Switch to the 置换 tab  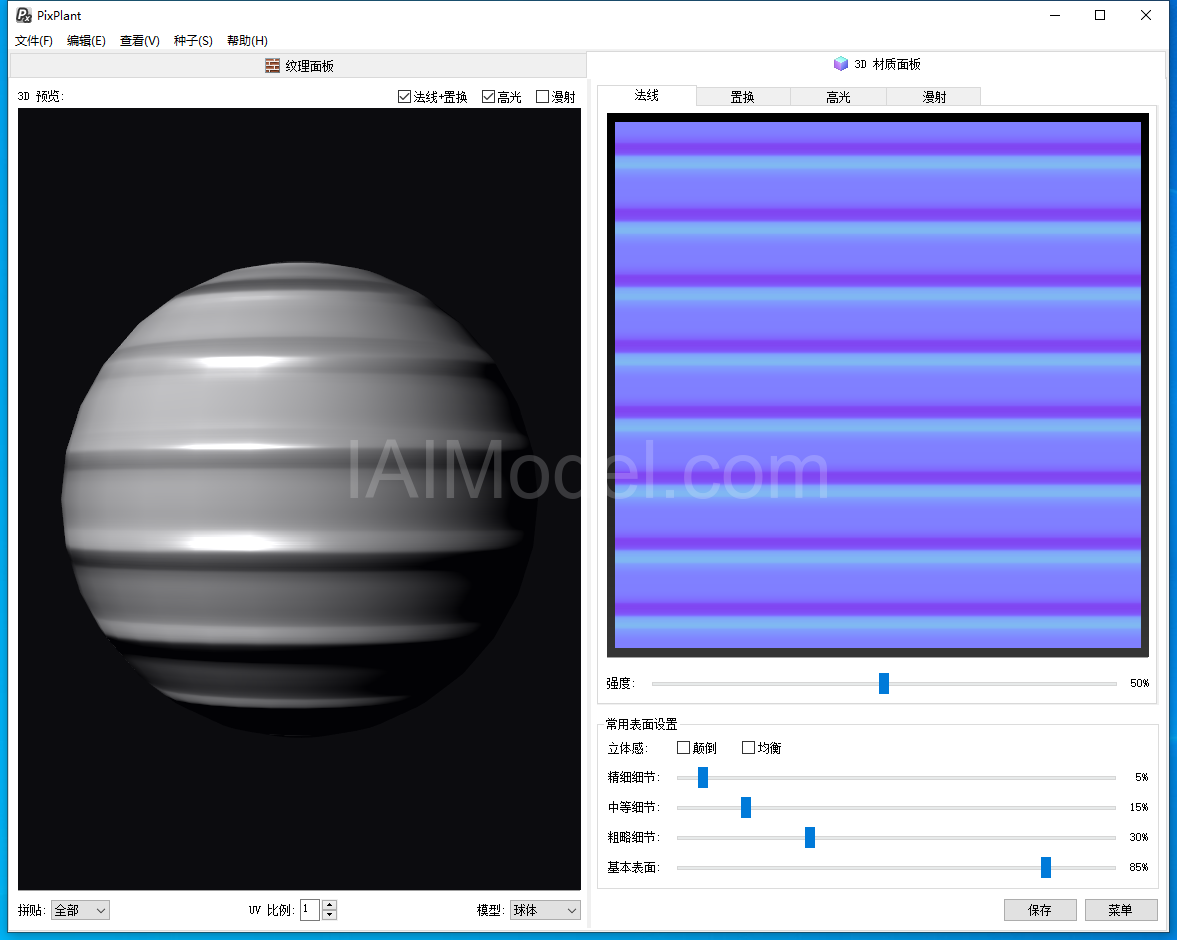coord(743,97)
